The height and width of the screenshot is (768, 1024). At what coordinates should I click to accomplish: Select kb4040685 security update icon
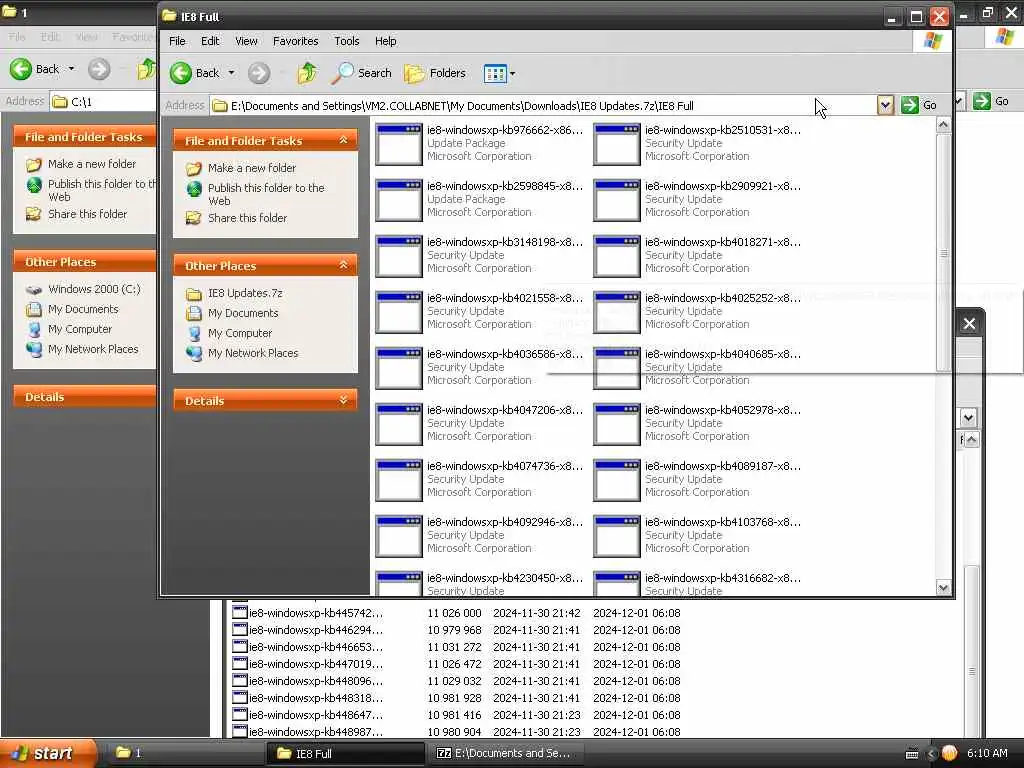coord(616,368)
